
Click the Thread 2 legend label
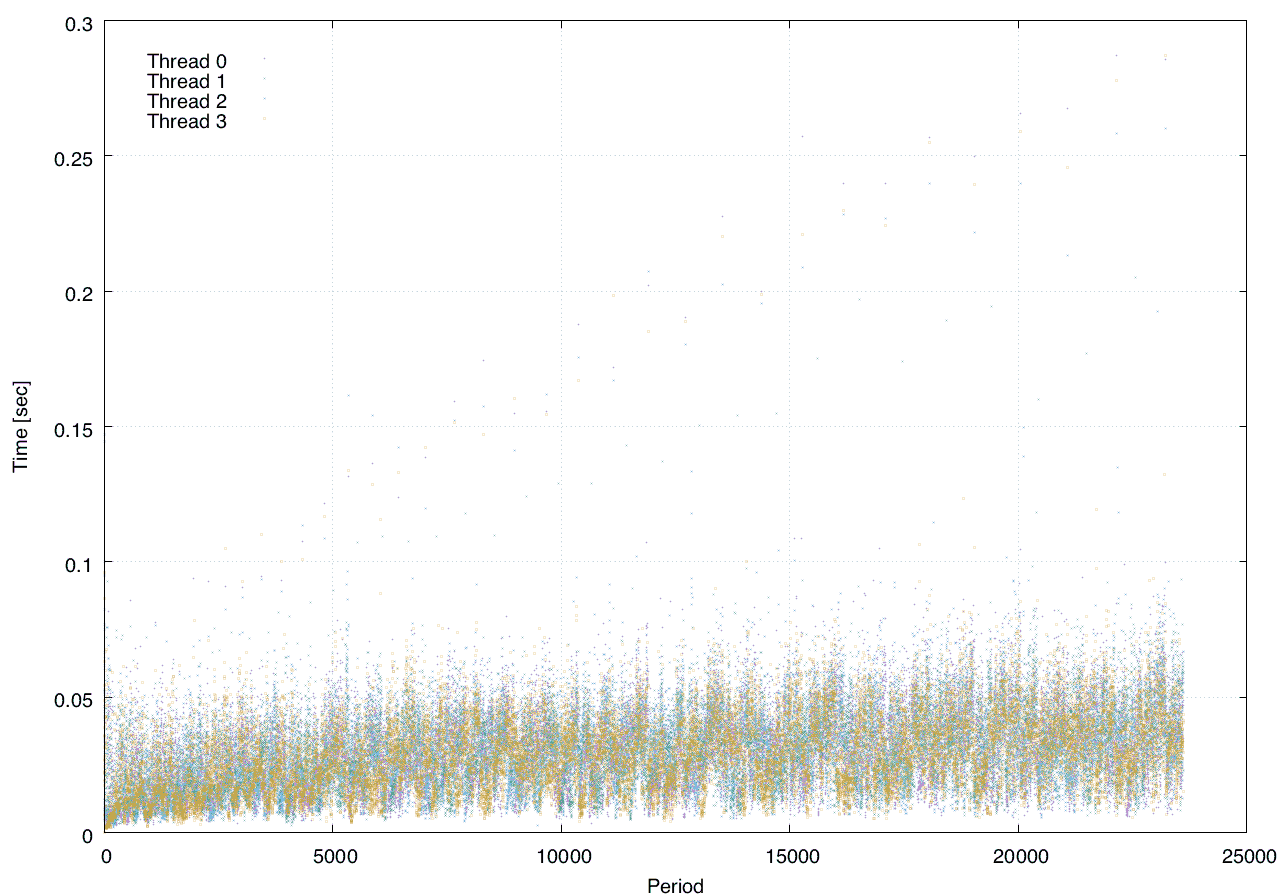(x=187, y=102)
